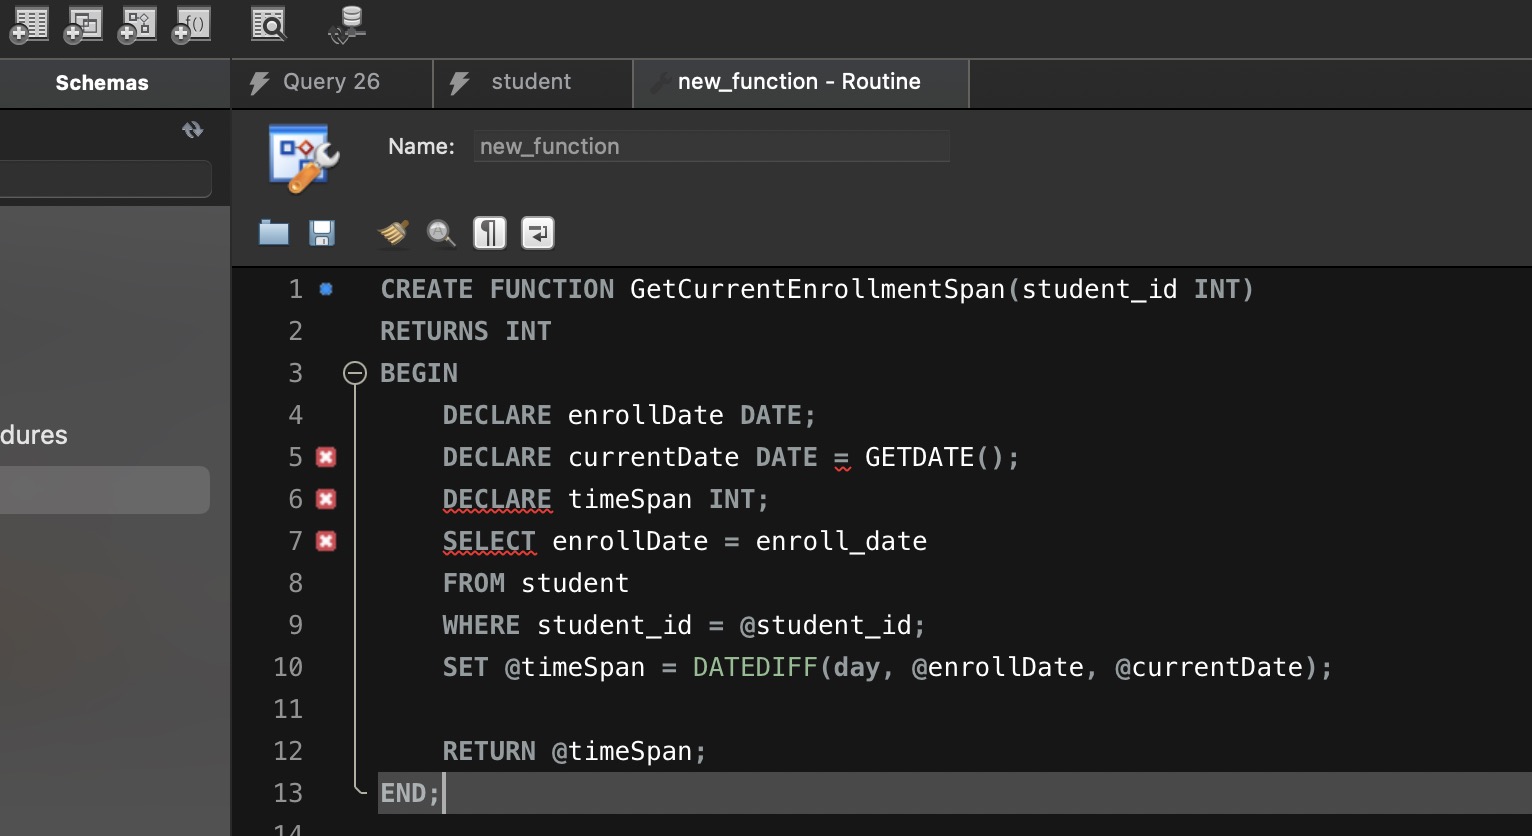1532x836 pixels.
Task: Refresh the Schemas panel
Action: click(192, 129)
